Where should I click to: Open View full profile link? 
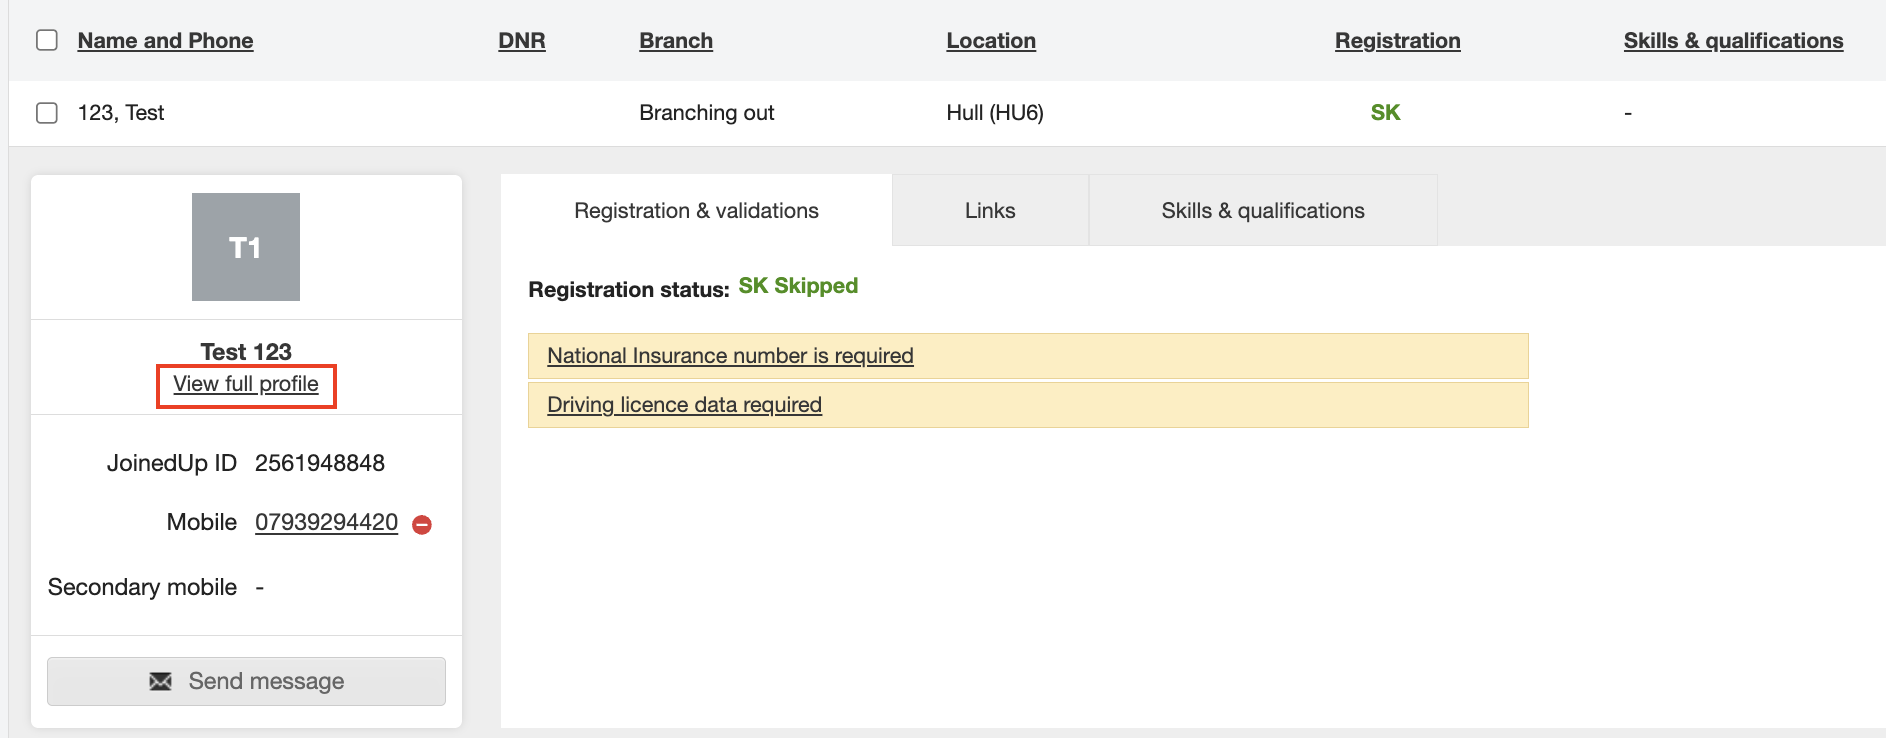point(246,385)
